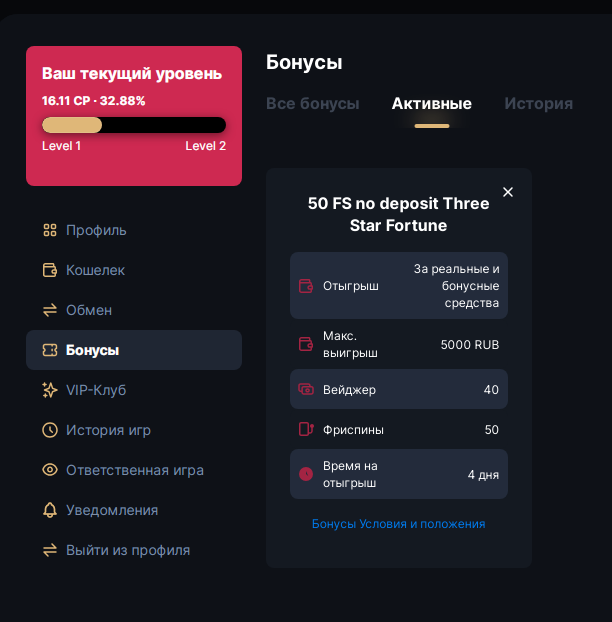Click the Wallet icon in sidebar

pyautogui.click(x=50, y=271)
